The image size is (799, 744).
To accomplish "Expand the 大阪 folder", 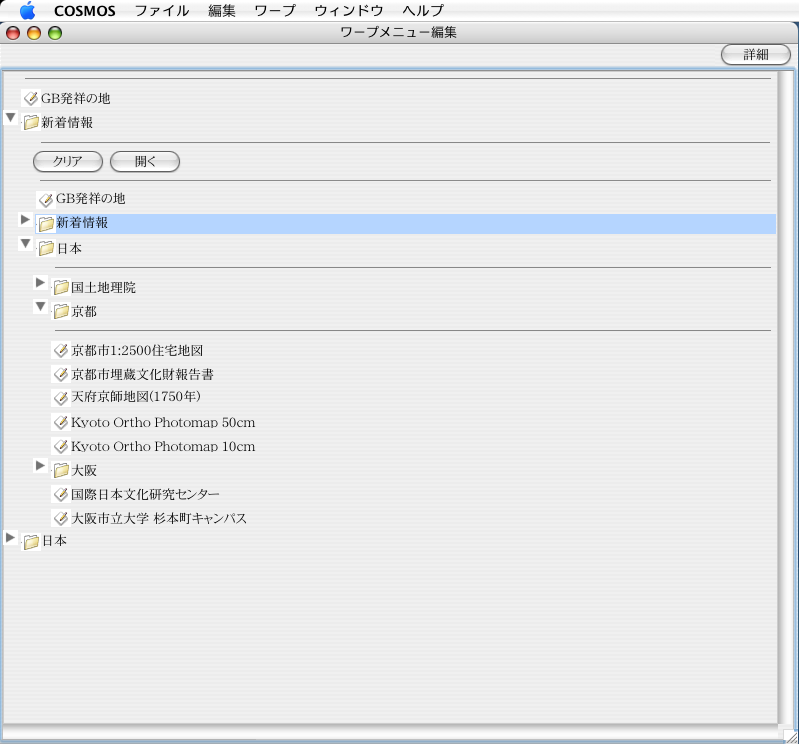I will [x=40, y=465].
